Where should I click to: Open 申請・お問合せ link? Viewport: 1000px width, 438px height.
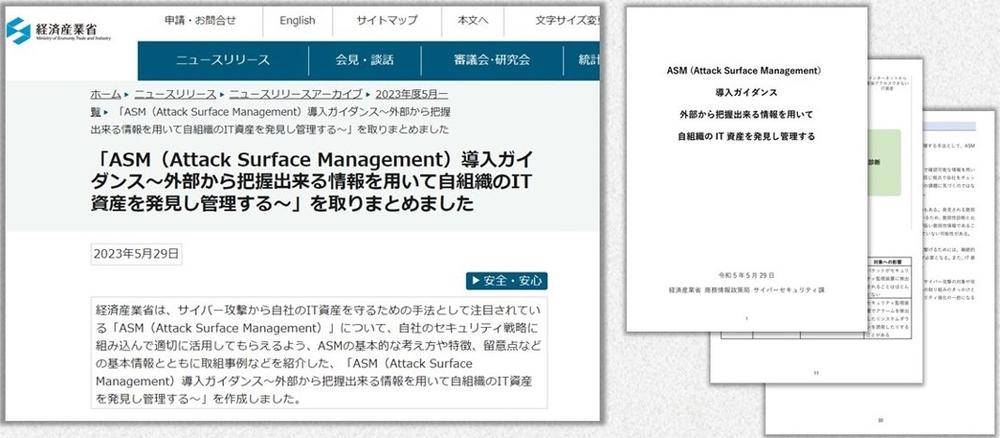(200, 20)
